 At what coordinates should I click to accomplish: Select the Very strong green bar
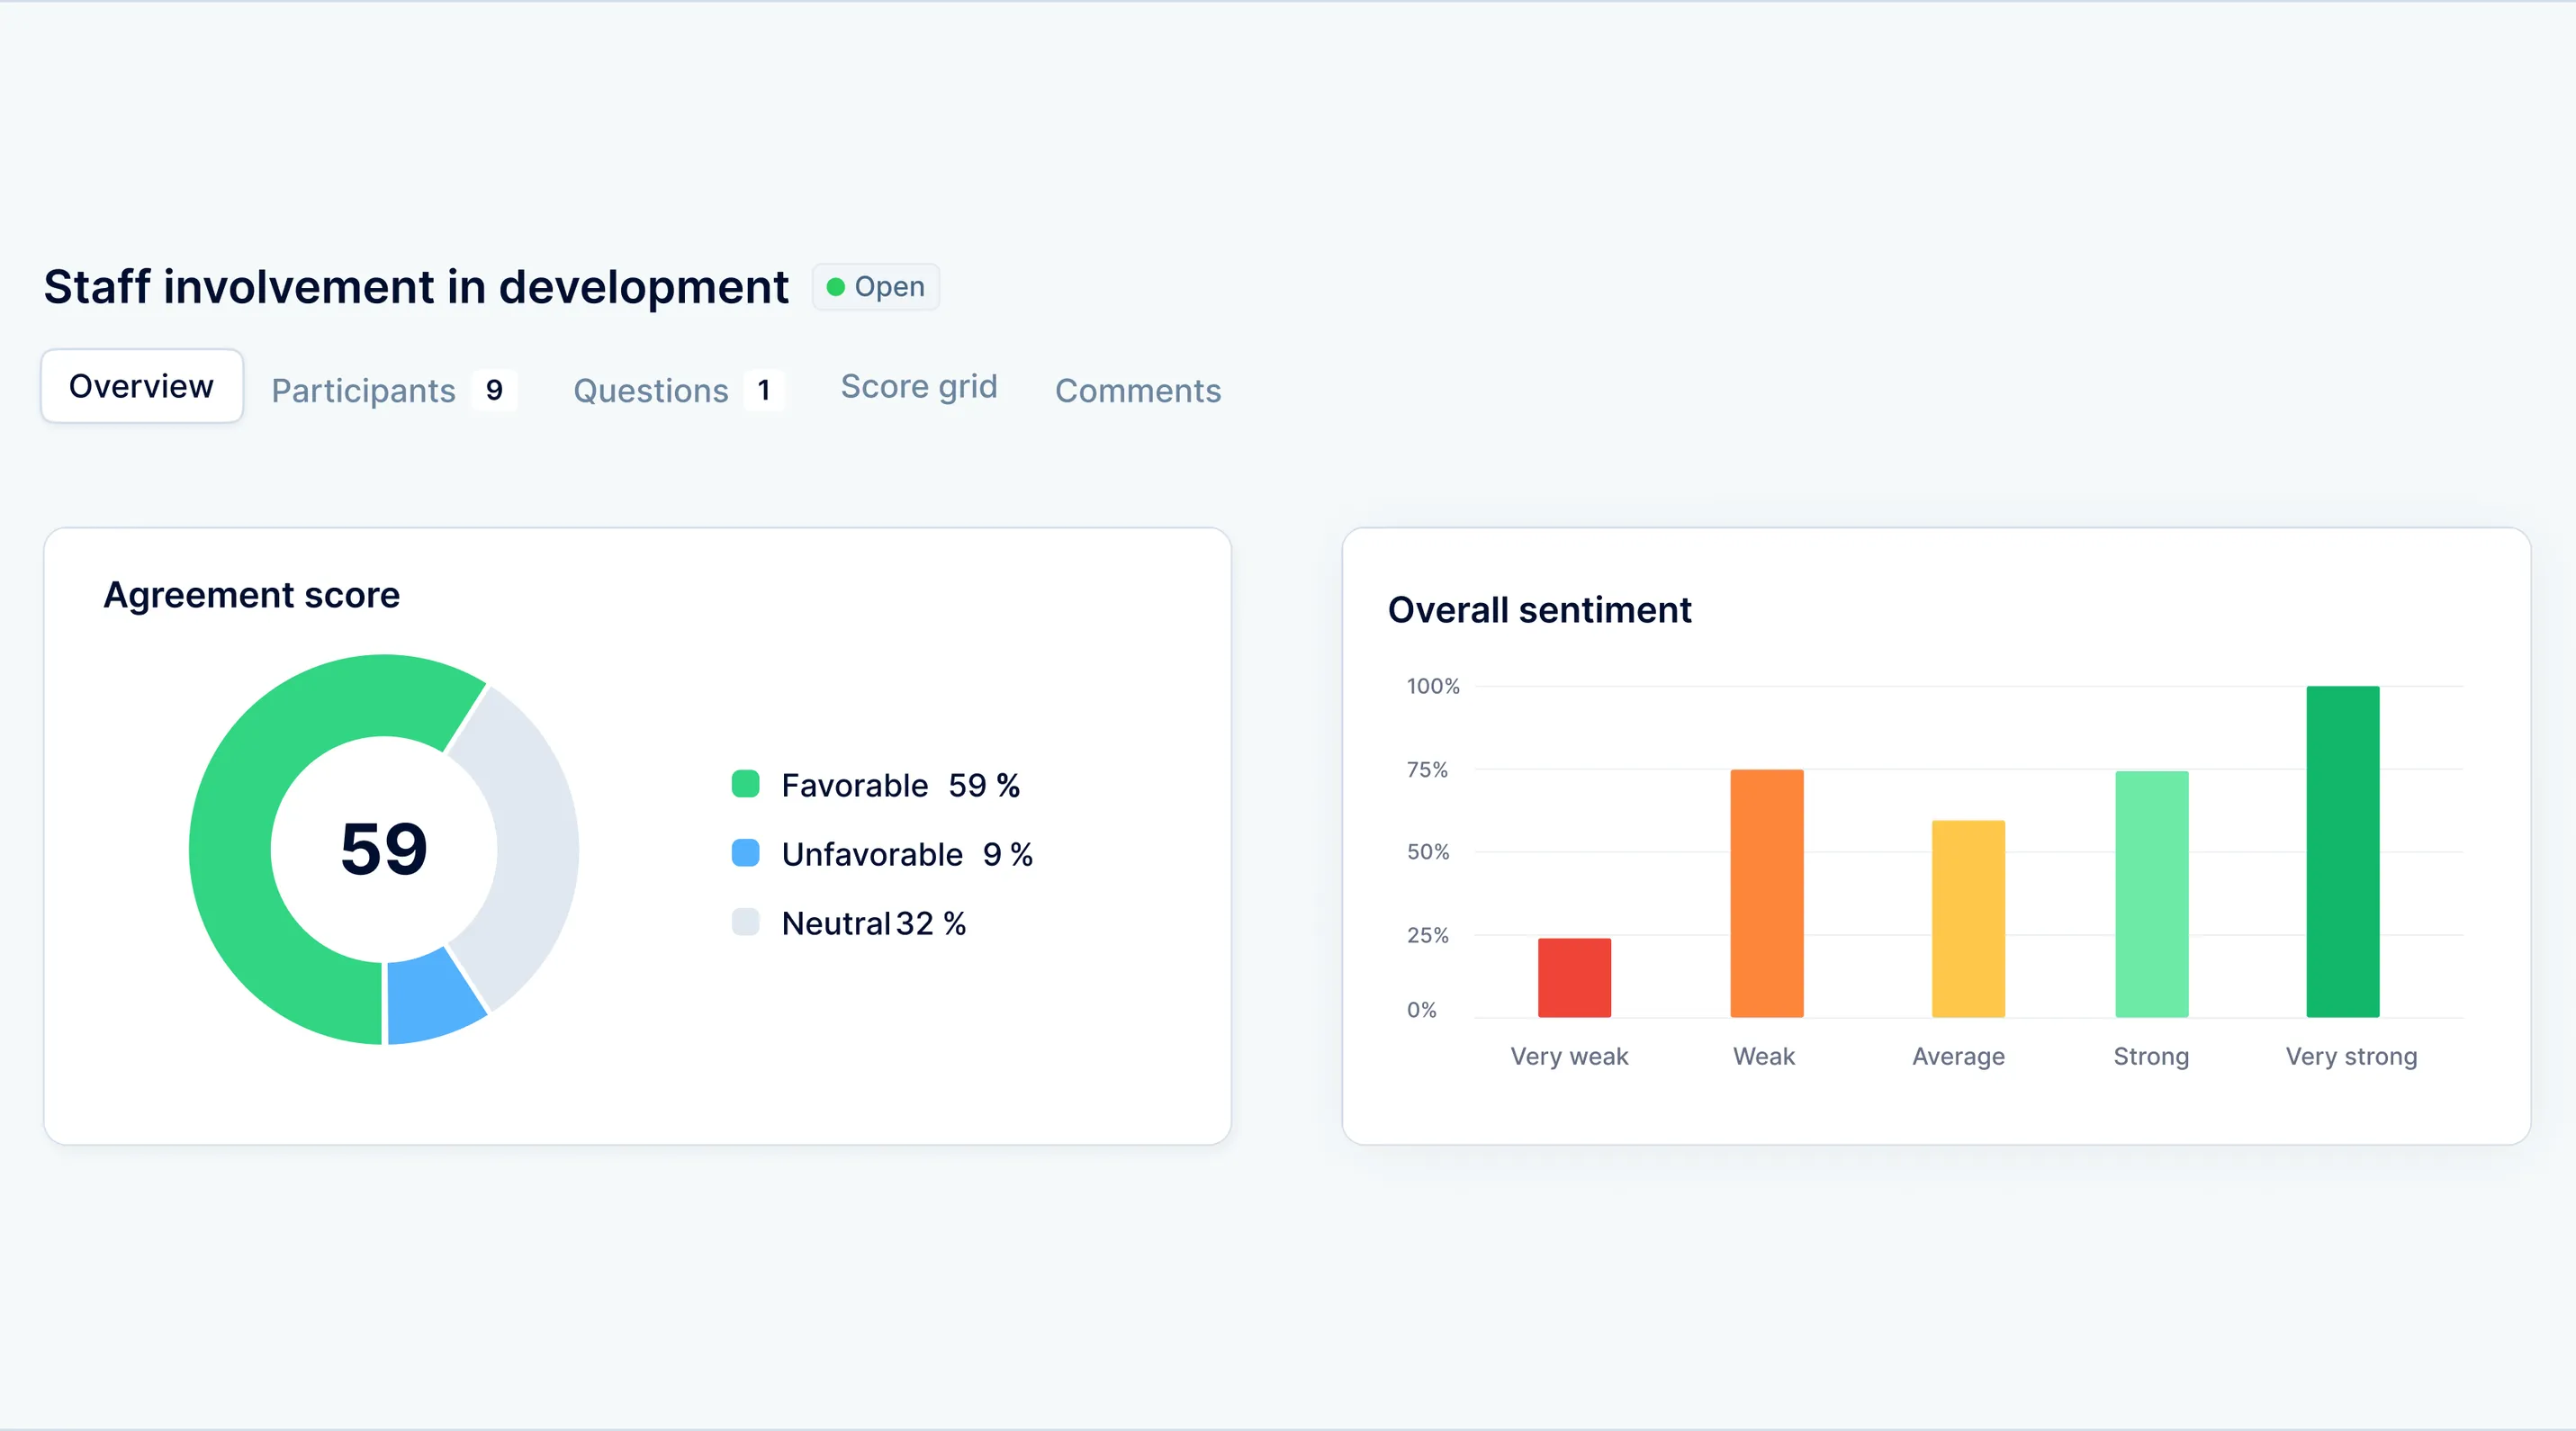[x=2344, y=850]
